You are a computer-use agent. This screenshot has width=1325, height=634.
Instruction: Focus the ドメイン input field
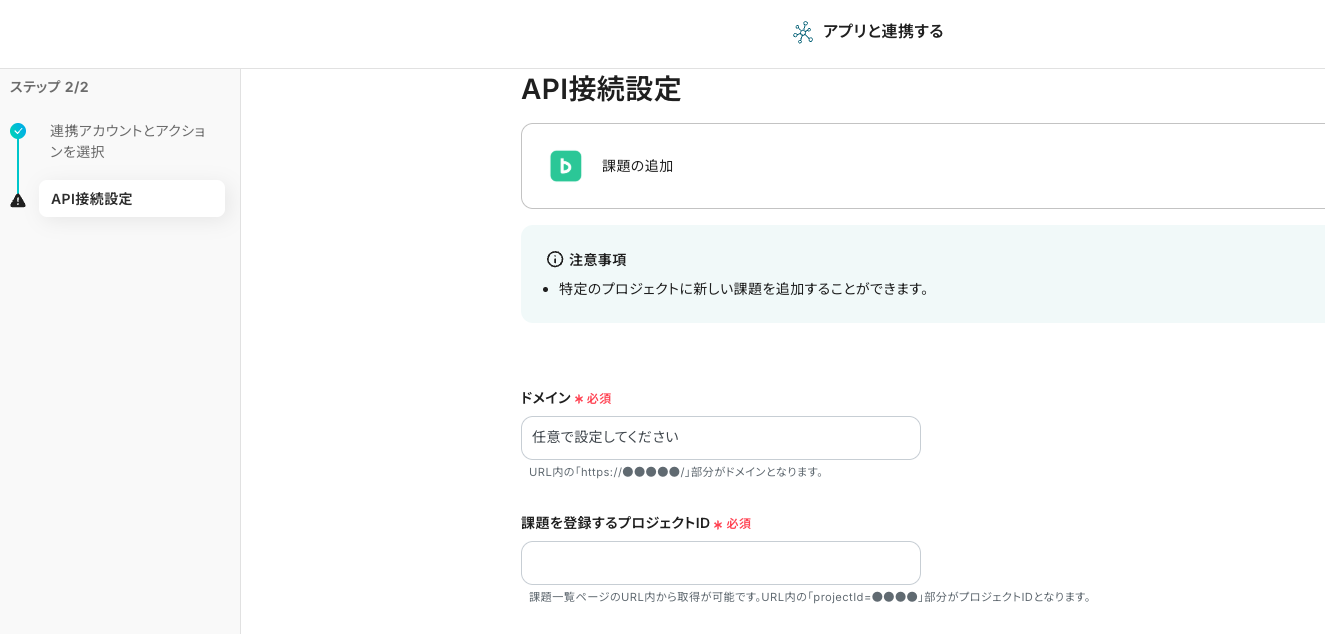(x=720, y=438)
